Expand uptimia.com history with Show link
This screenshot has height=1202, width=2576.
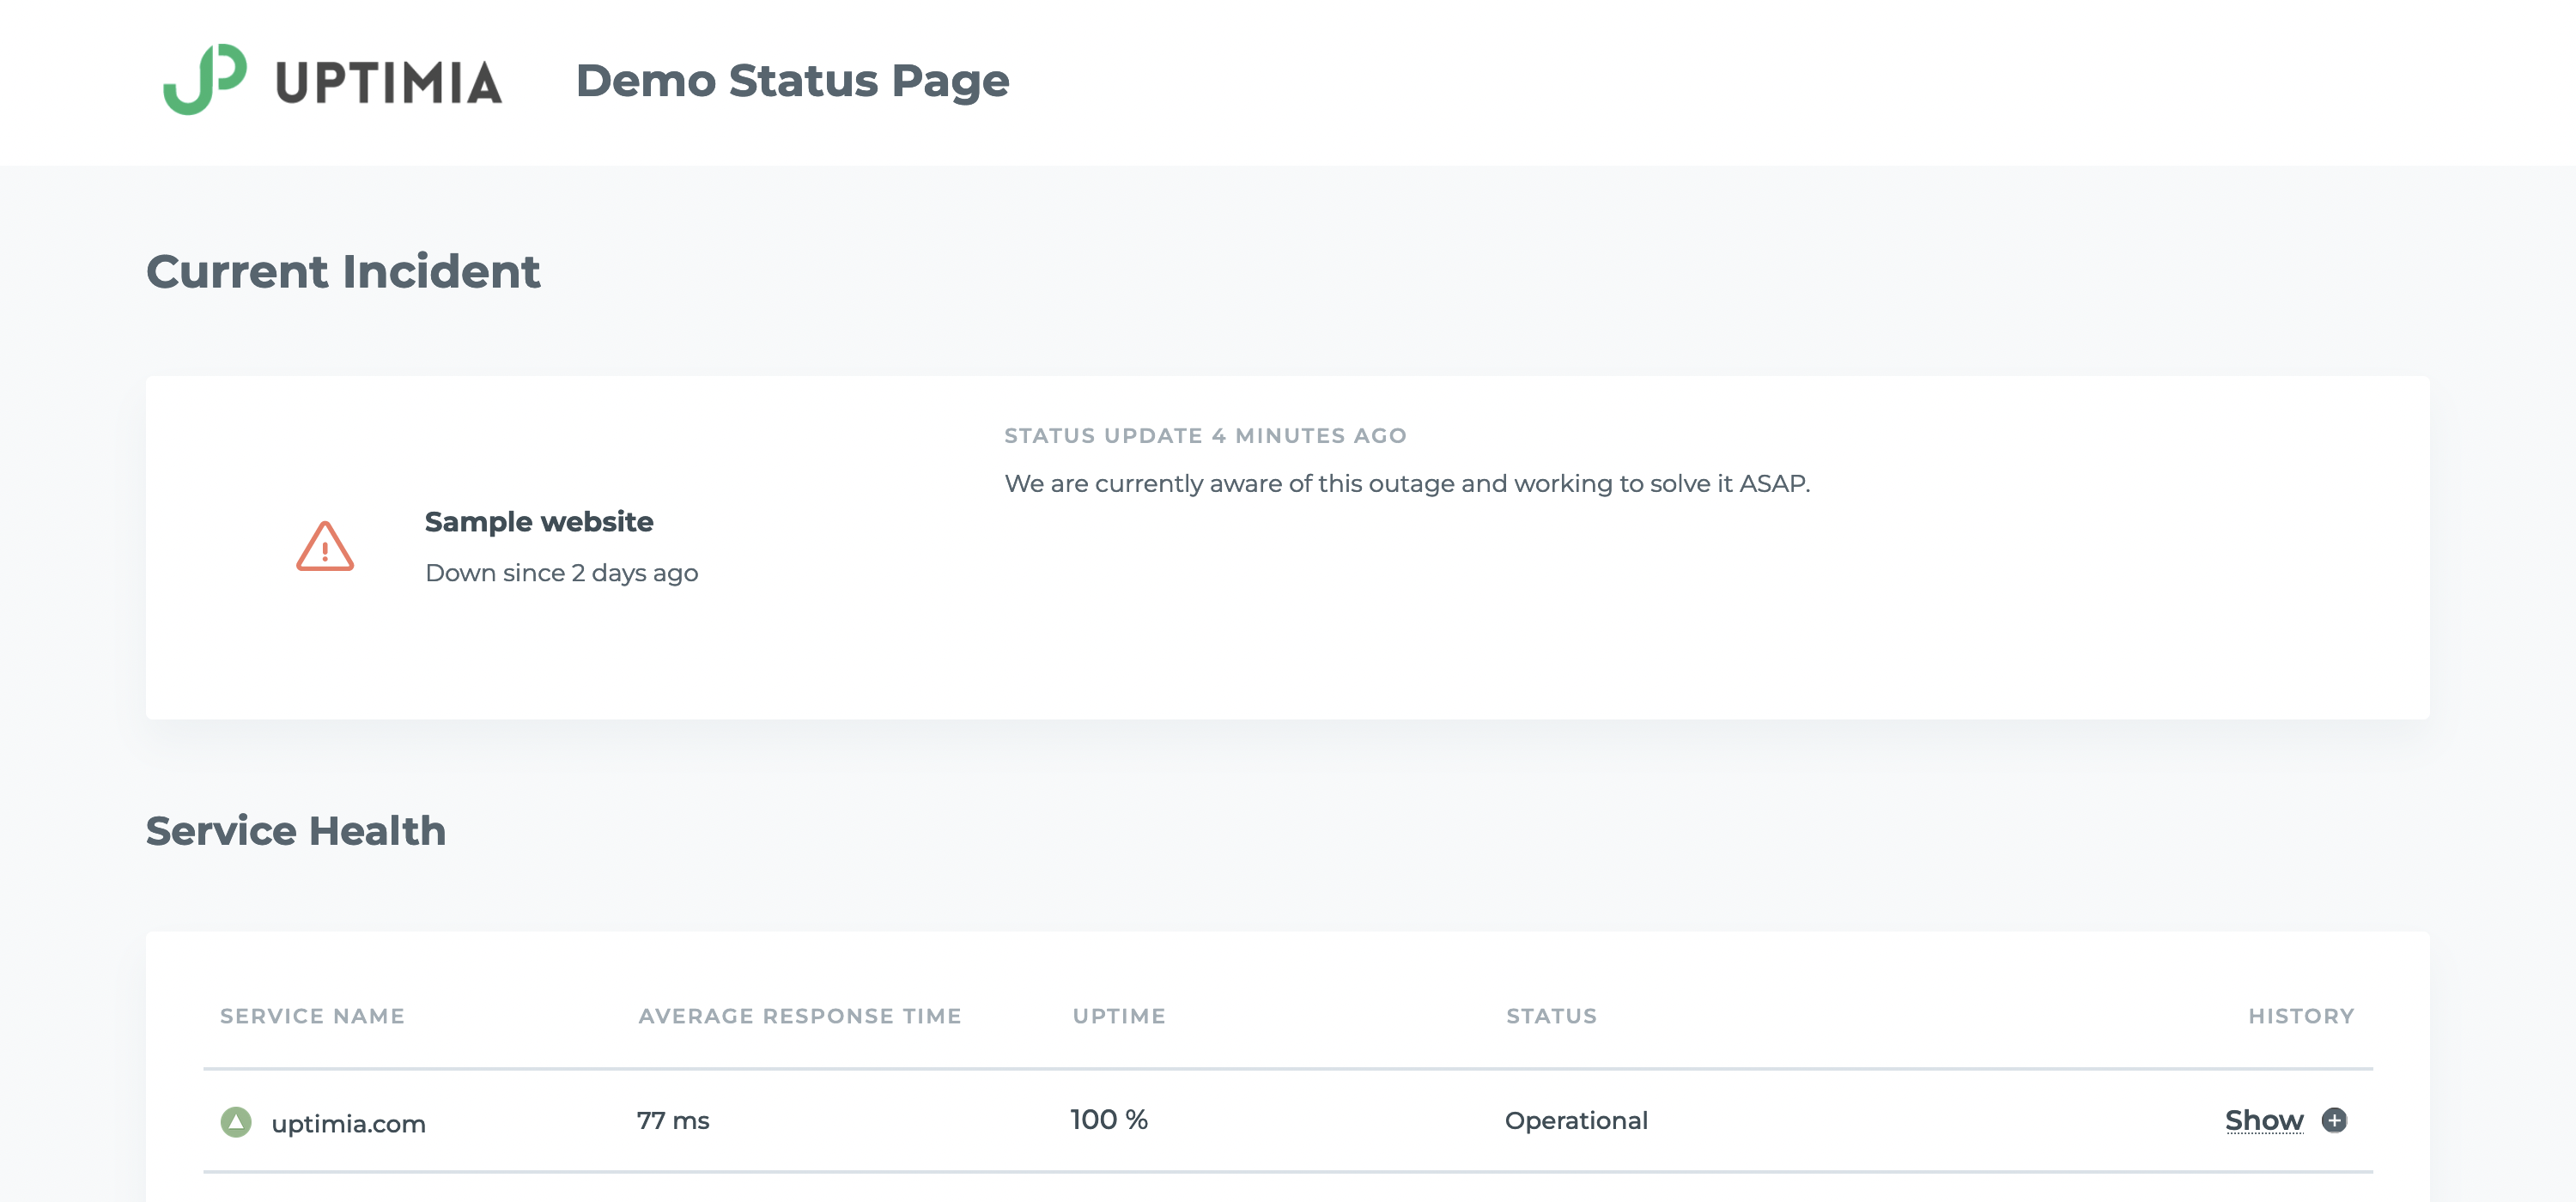(x=2264, y=1120)
